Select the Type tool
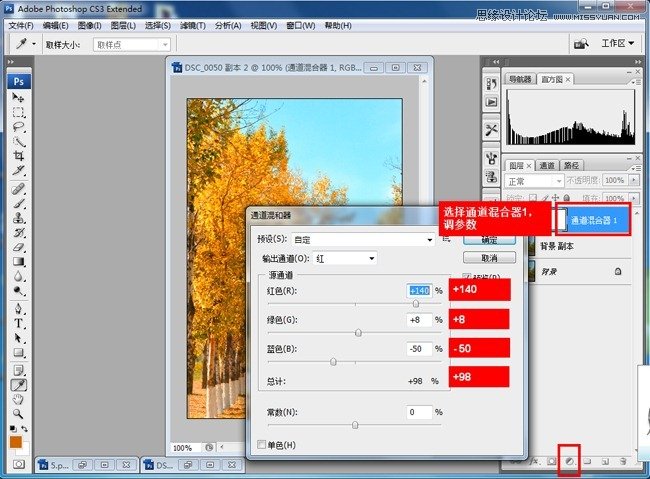 [x=18, y=323]
